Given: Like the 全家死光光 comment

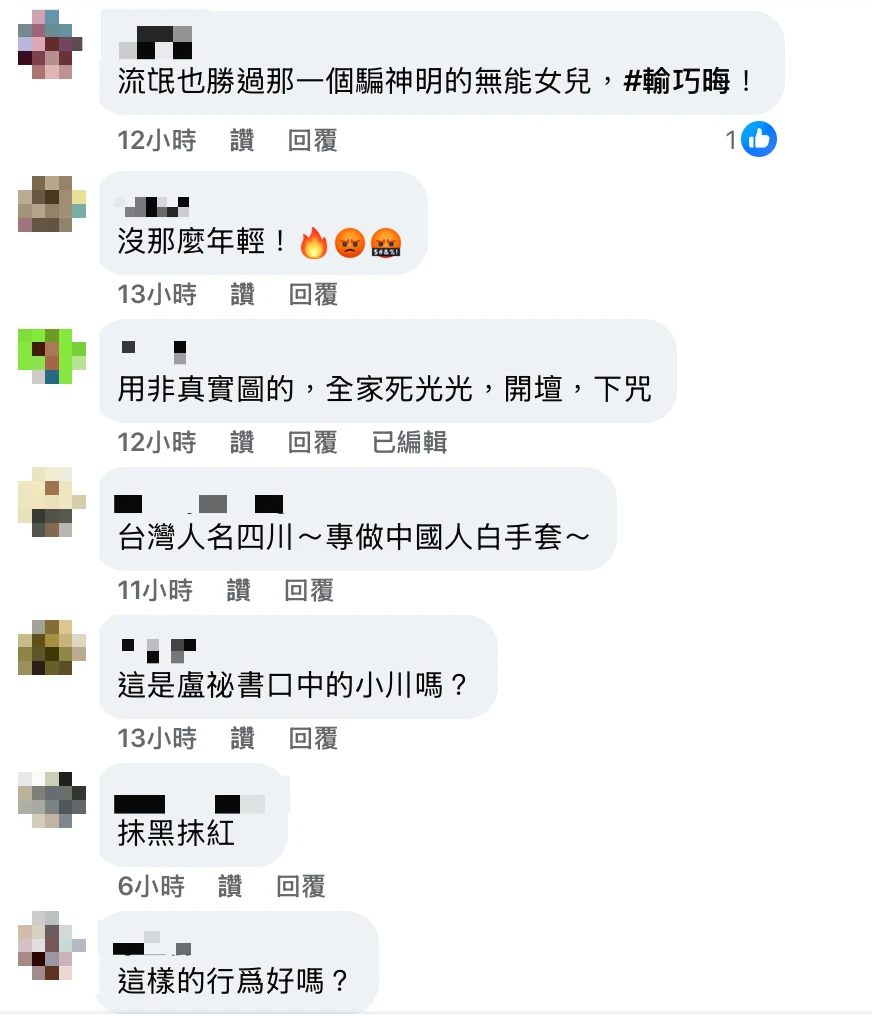Looking at the screenshot, I should point(242,442).
